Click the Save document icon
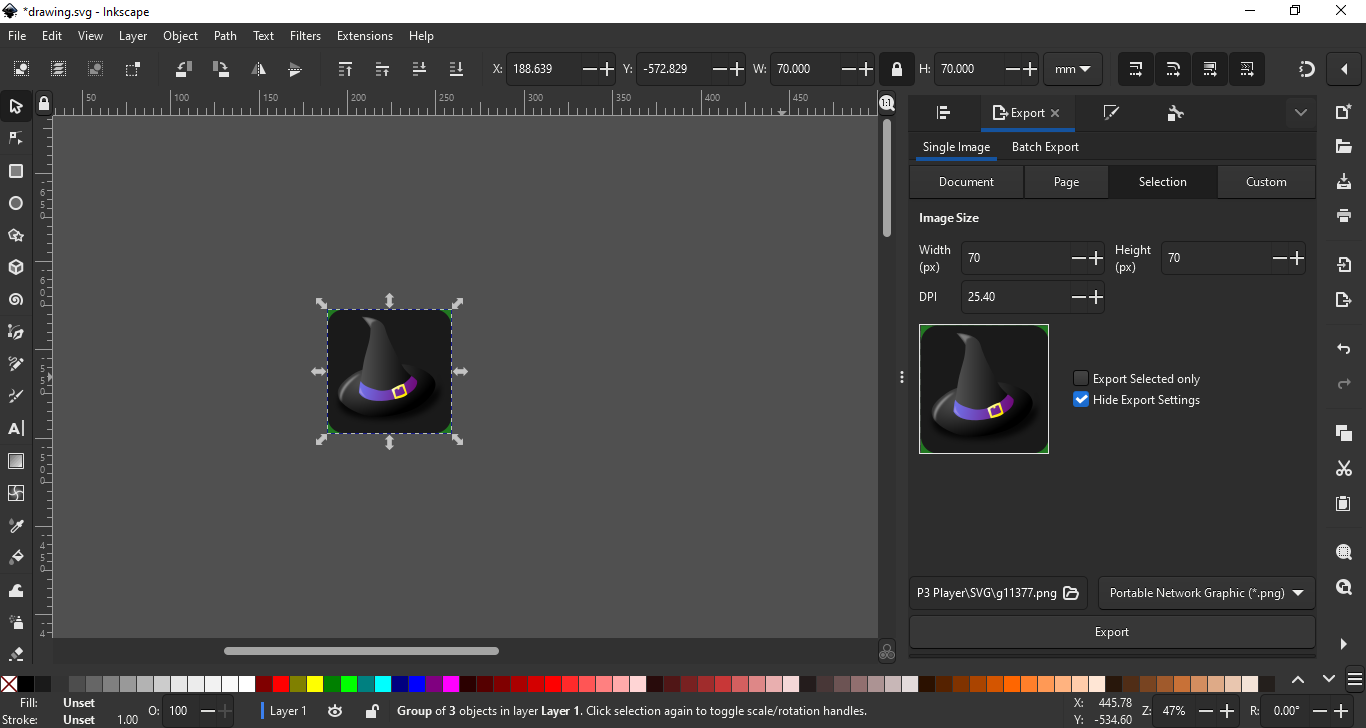The image size is (1366, 728). point(1344,181)
